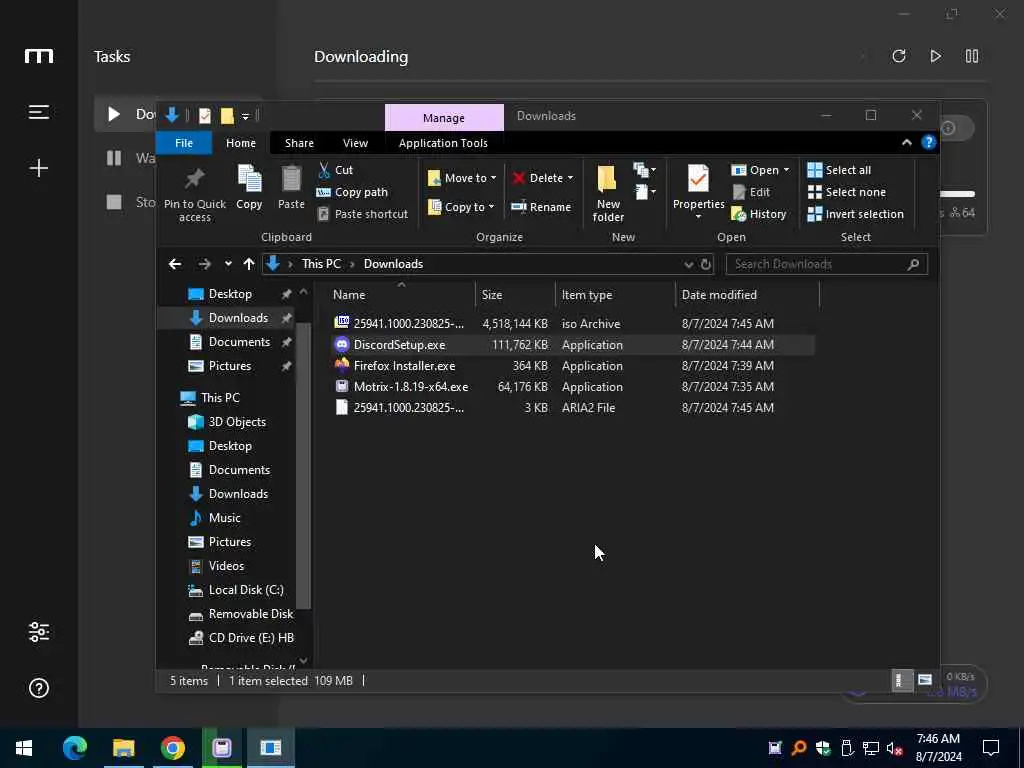This screenshot has width=1024, height=768.
Task: Select Firefox Installer.exe file
Action: pyautogui.click(x=571, y=366)
